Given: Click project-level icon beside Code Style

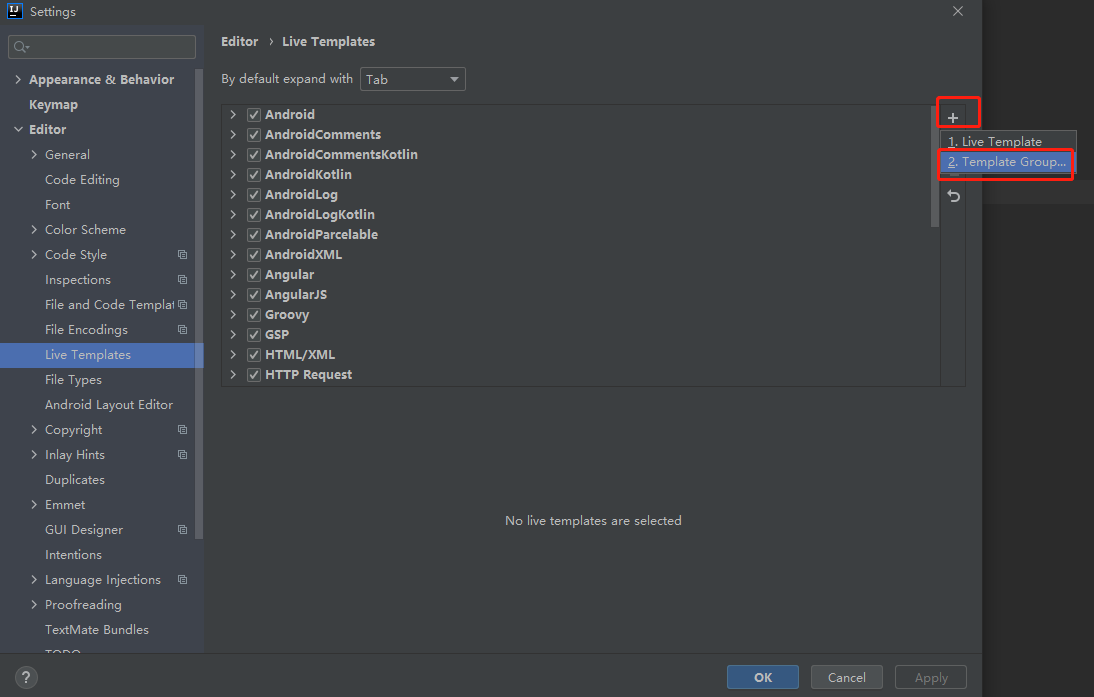Looking at the screenshot, I should (182, 255).
